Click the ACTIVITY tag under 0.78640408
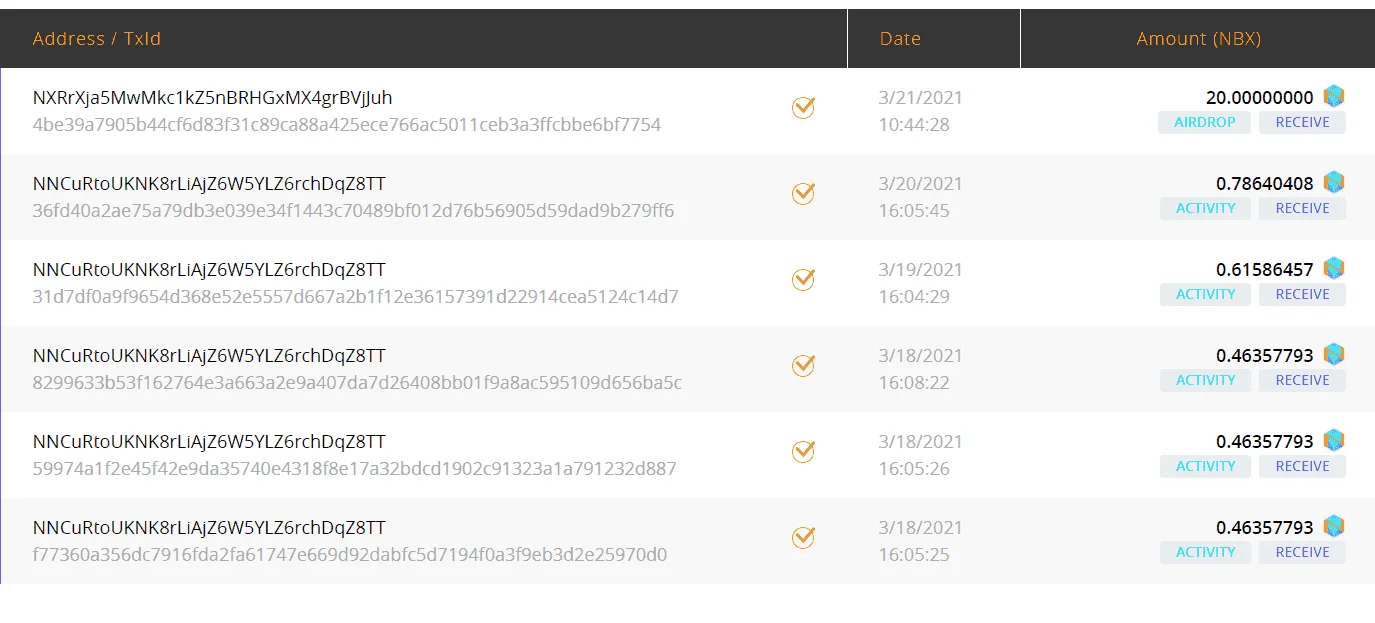This screenshot has height=623, width=1375. click(x=1205, y=208)
